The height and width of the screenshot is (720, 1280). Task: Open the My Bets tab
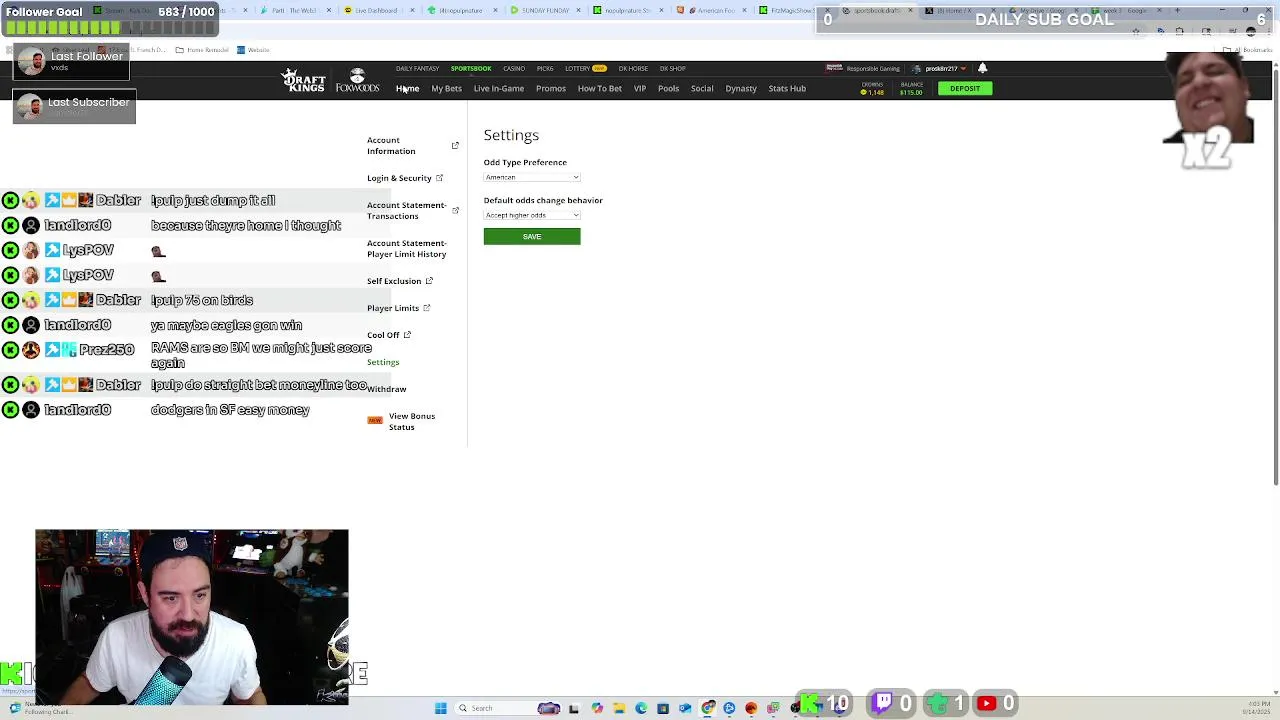coord(446,88)
